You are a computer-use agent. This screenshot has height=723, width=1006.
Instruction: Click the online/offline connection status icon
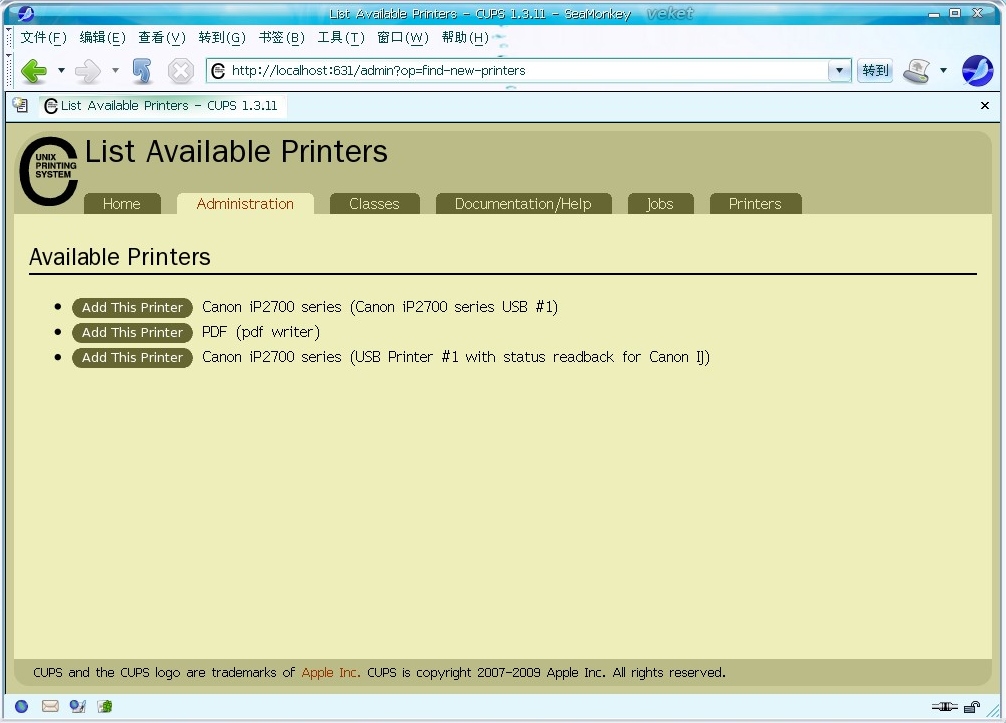coord(944,707)
